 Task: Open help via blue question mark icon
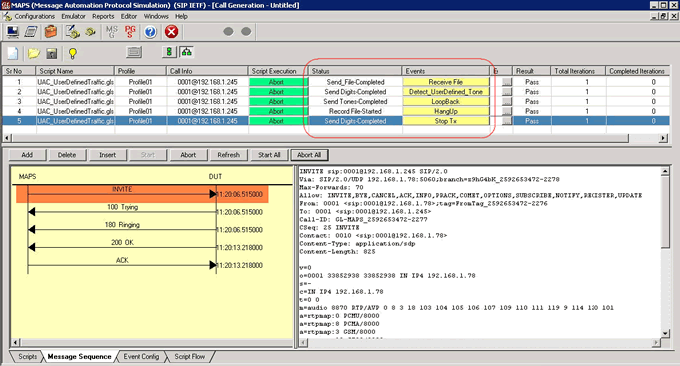pos(150,32)
